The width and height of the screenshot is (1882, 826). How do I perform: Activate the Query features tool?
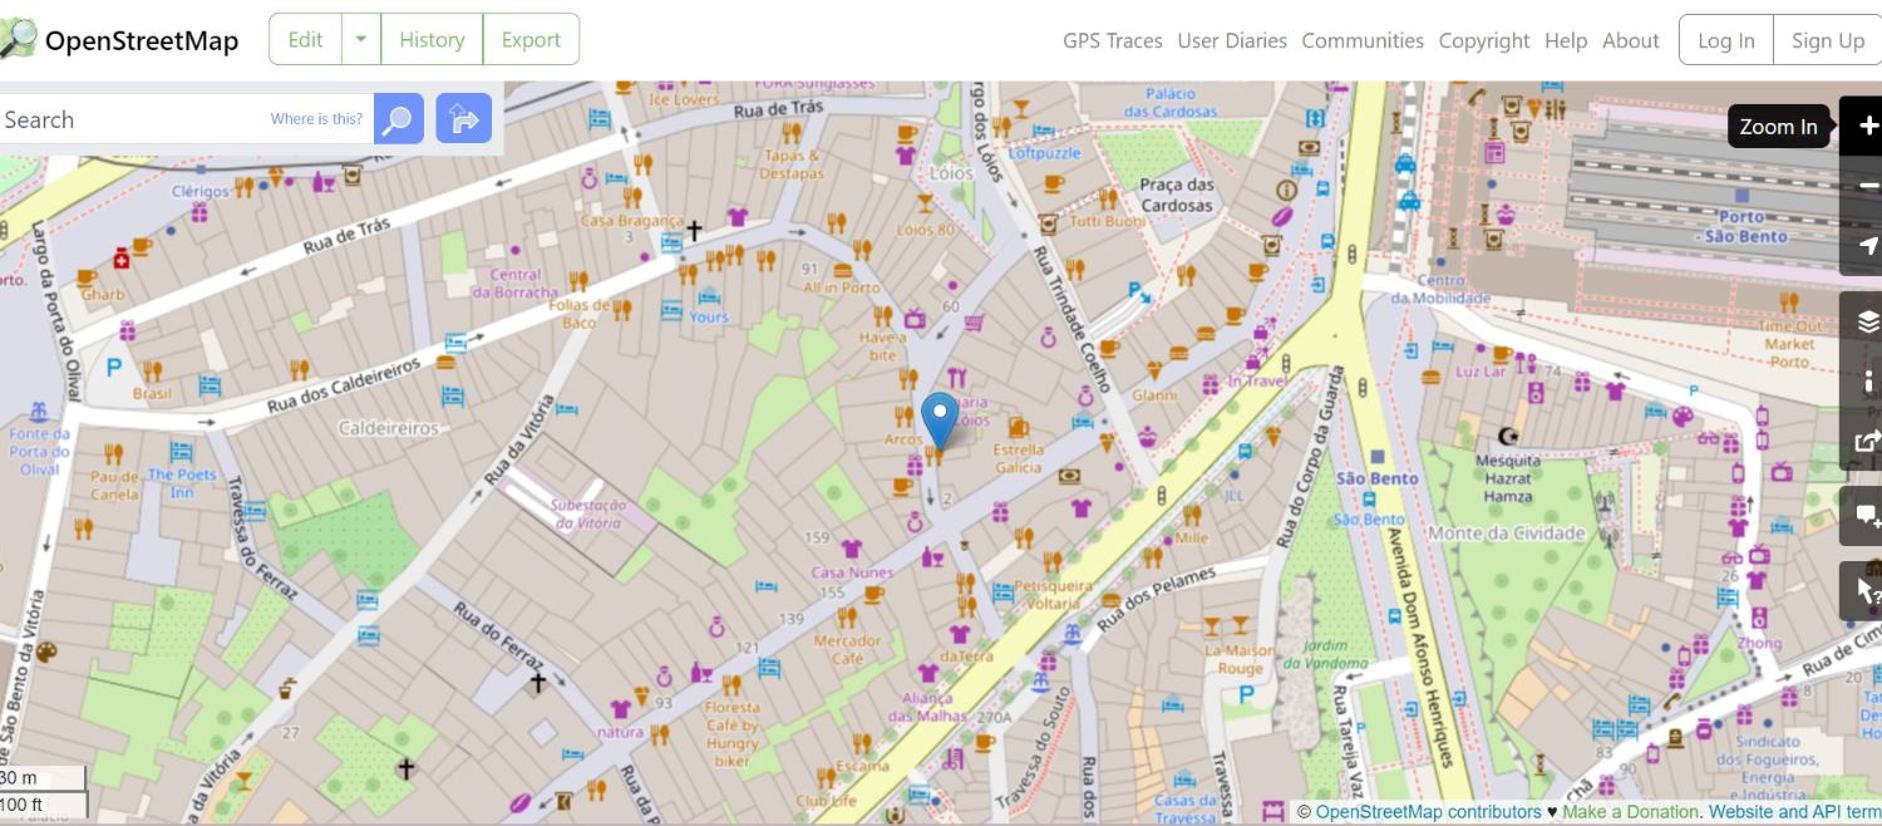tap(1866, 591)
